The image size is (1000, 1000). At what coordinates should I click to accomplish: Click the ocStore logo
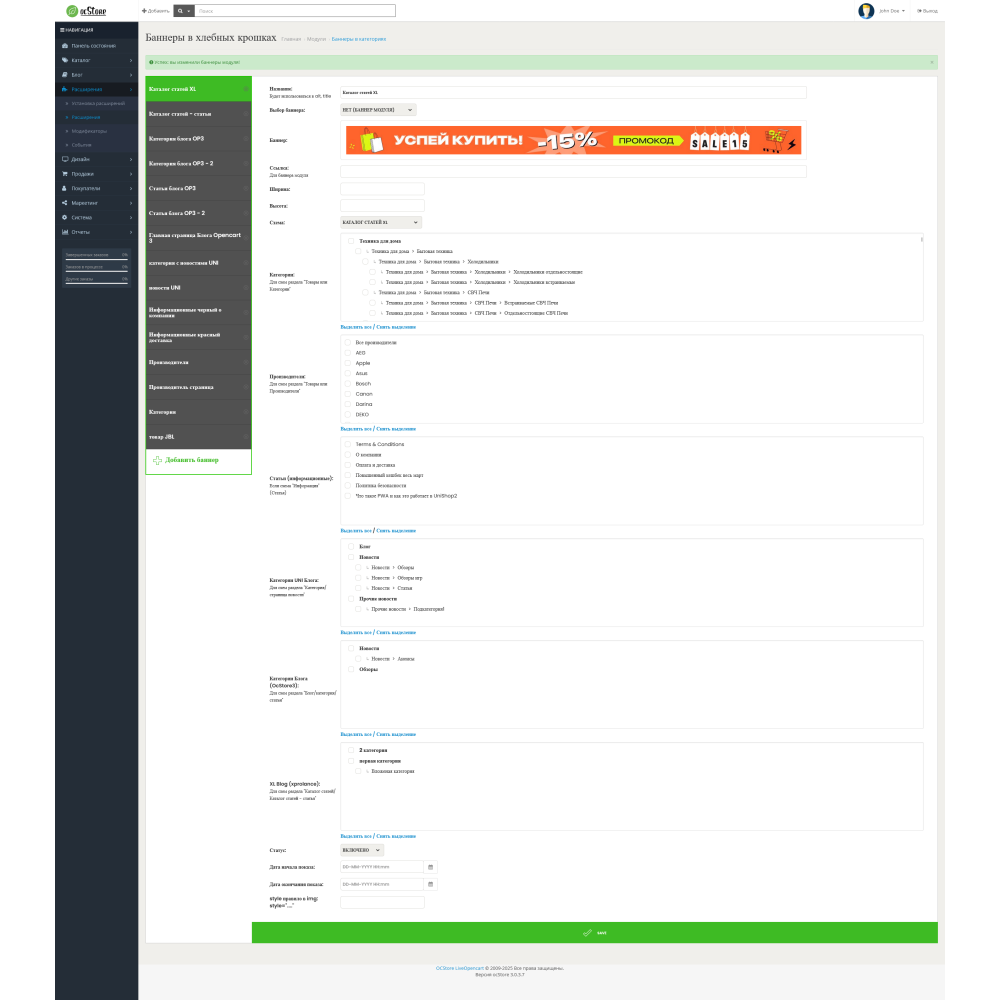[x=86, y=11]
